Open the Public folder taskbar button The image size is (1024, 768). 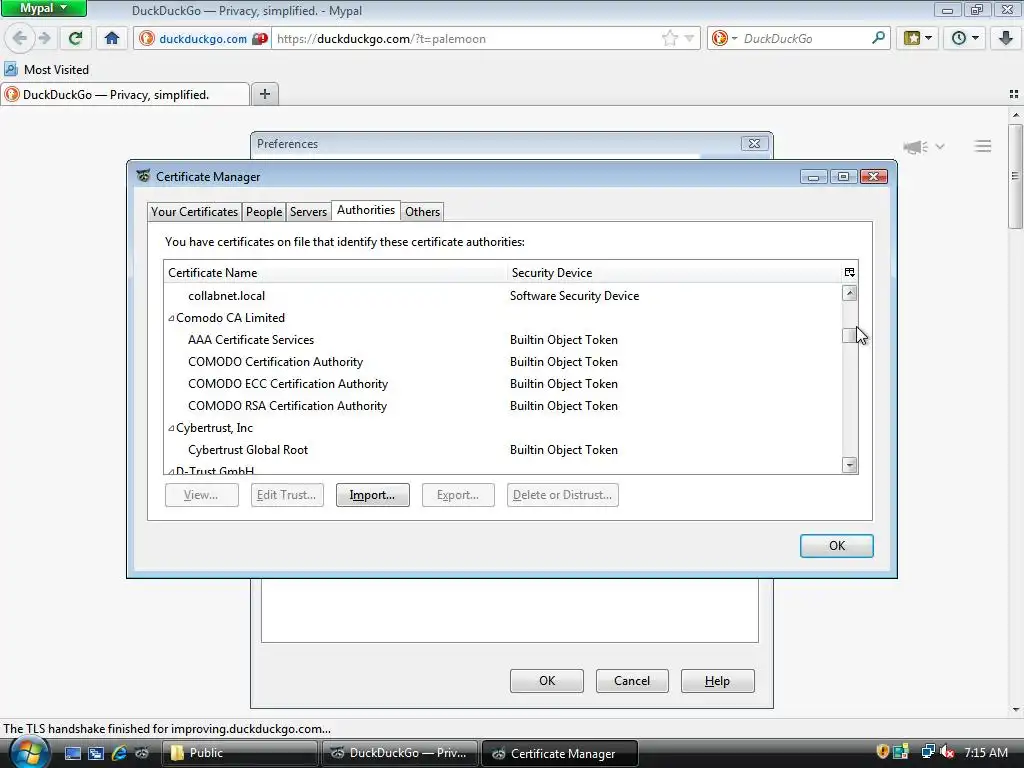(239, 753)
